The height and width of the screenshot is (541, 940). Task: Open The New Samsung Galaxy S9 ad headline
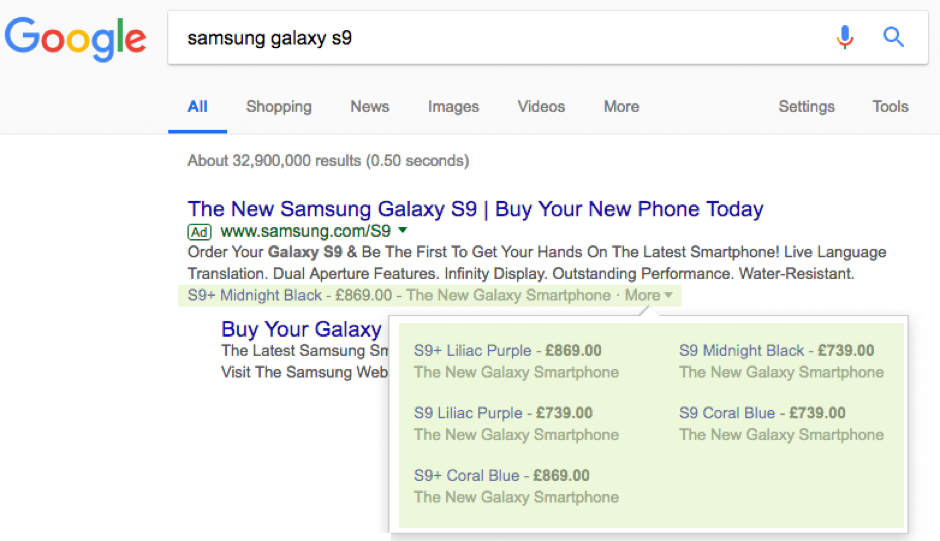click(475, 209)
